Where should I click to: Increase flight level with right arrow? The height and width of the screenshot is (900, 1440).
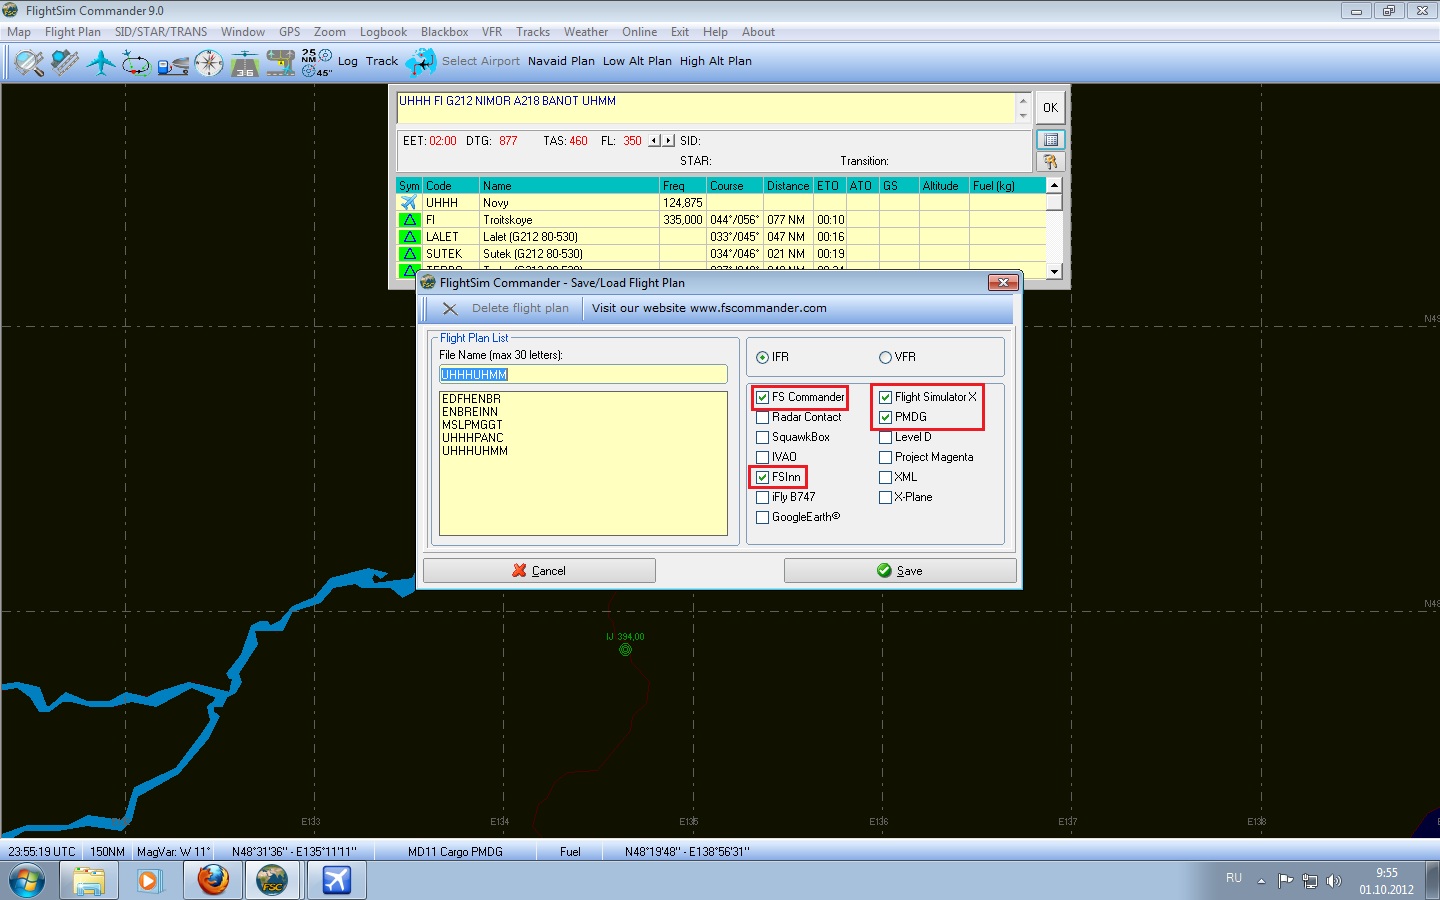point(668,141)
